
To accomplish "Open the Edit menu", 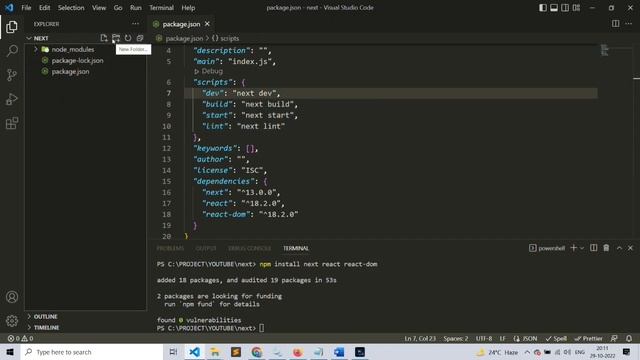I will (44, 8).
